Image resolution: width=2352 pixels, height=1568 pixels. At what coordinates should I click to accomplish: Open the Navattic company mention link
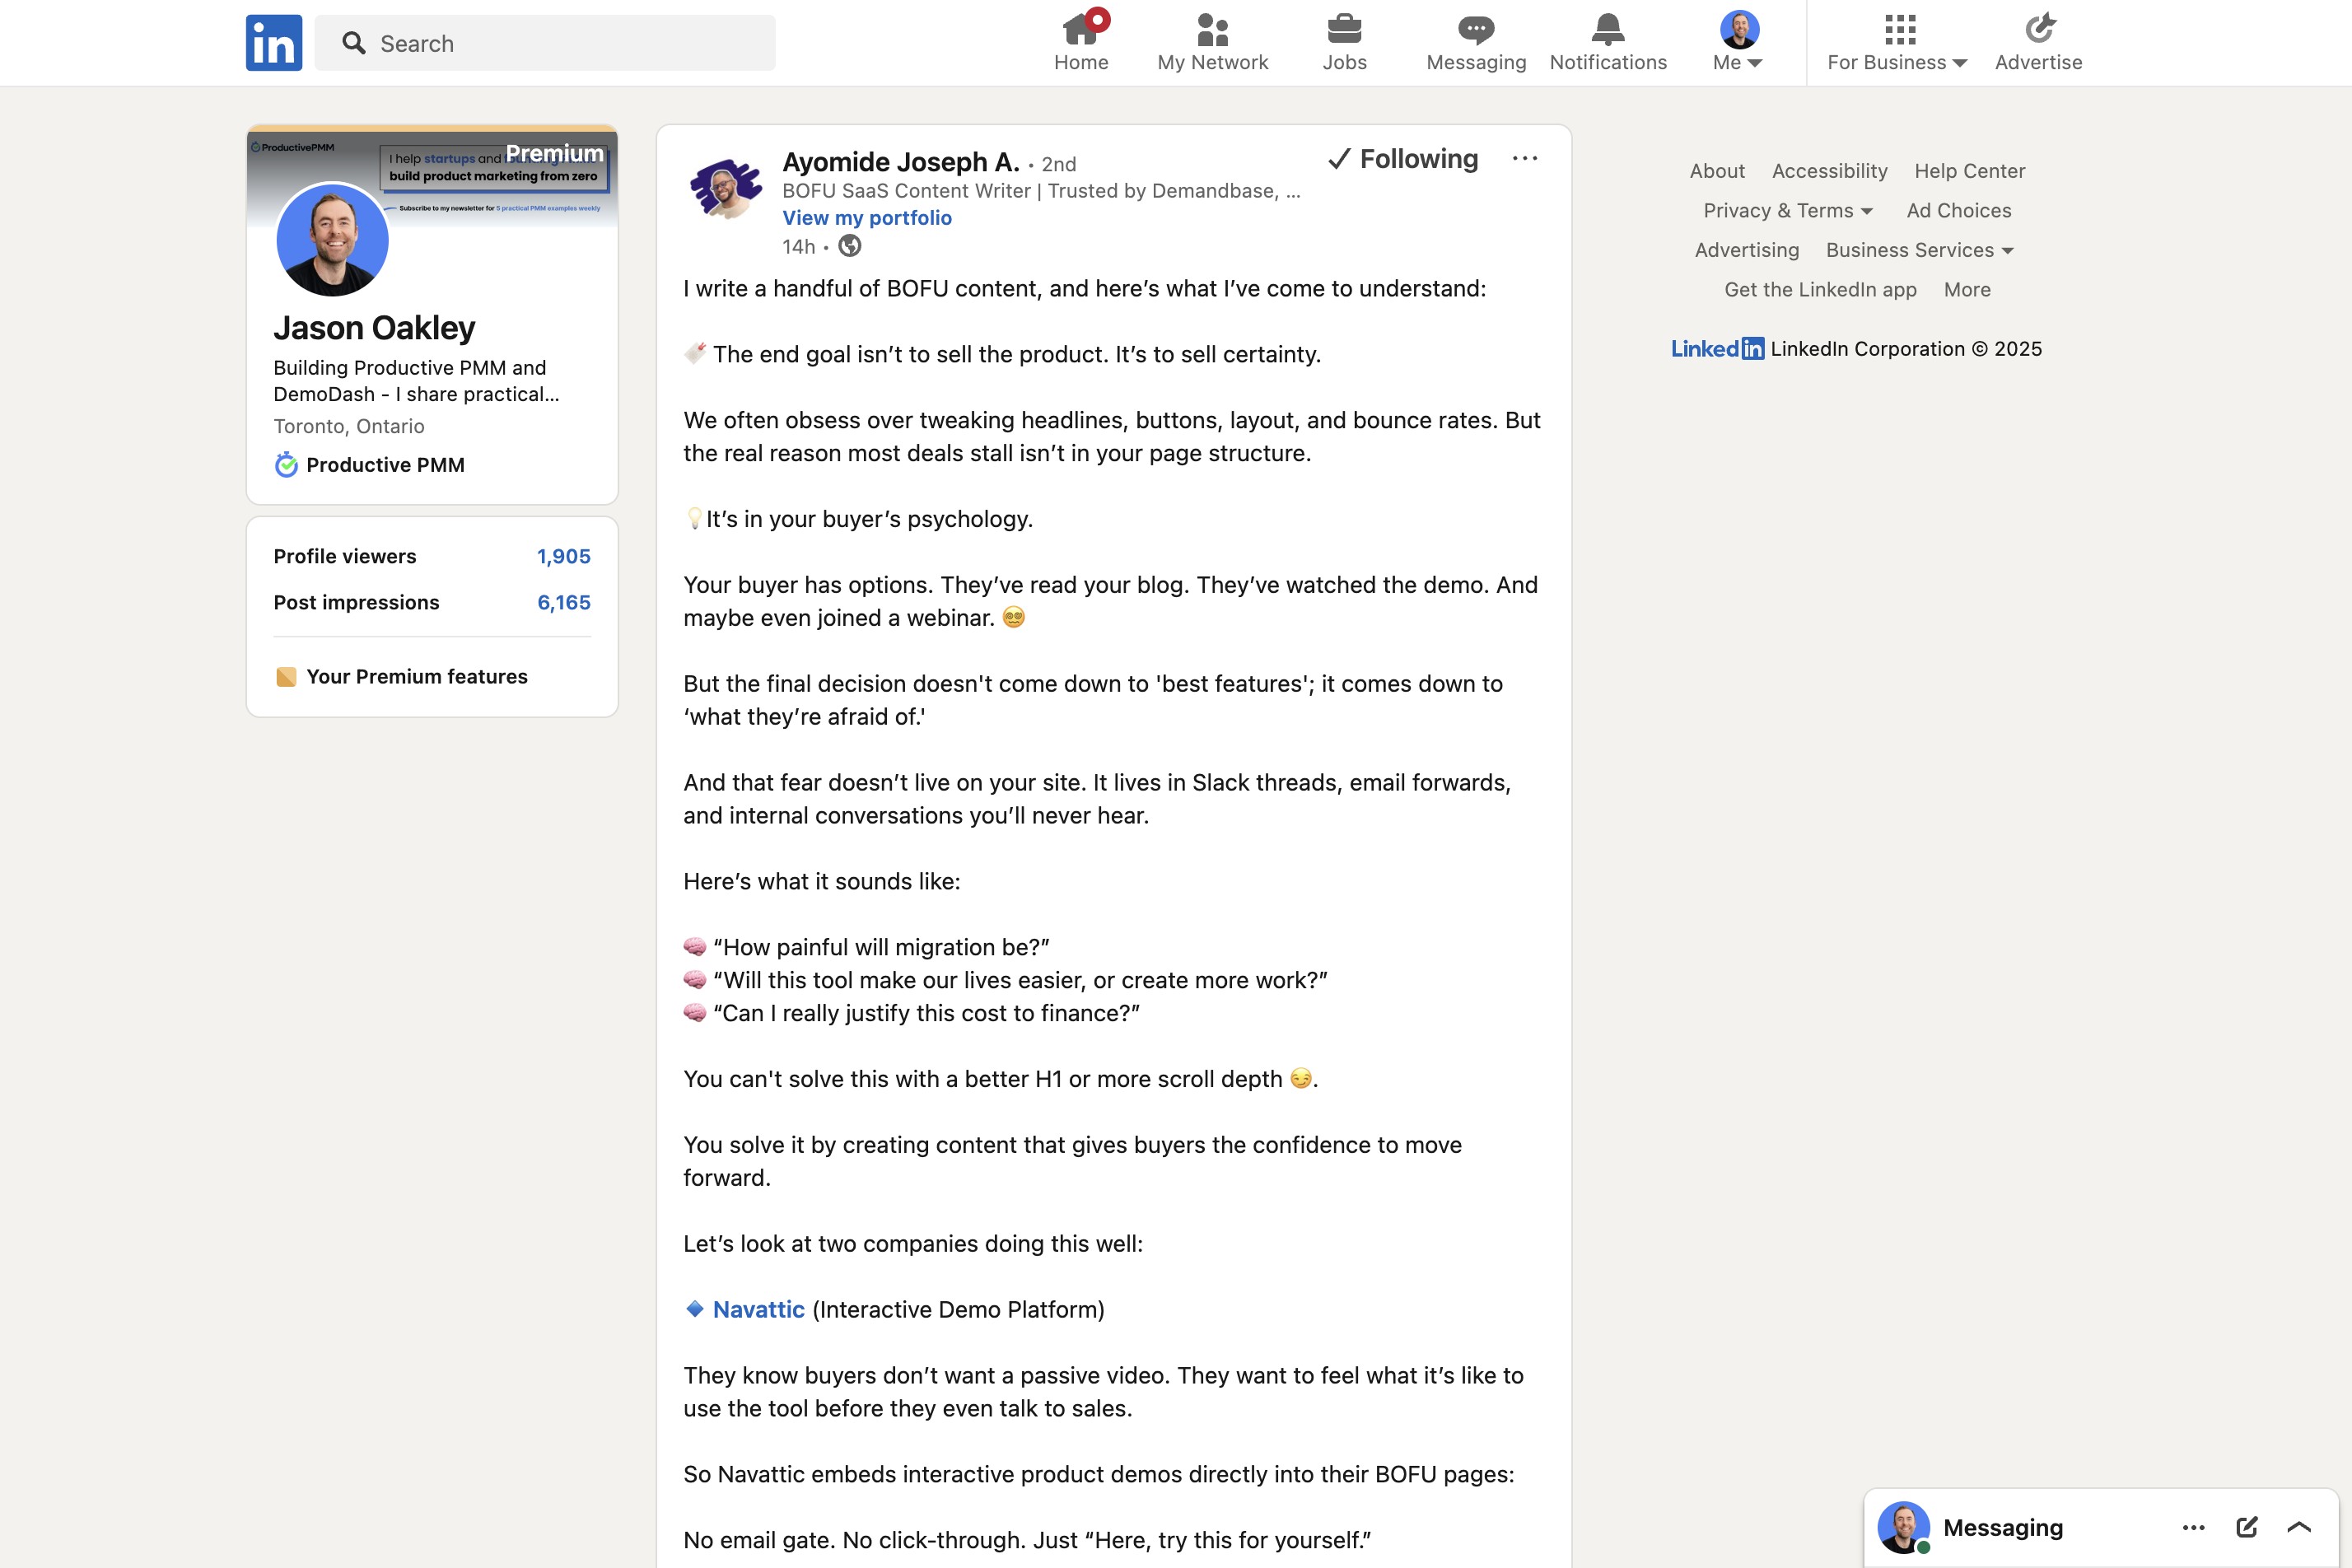(758, 1309)
